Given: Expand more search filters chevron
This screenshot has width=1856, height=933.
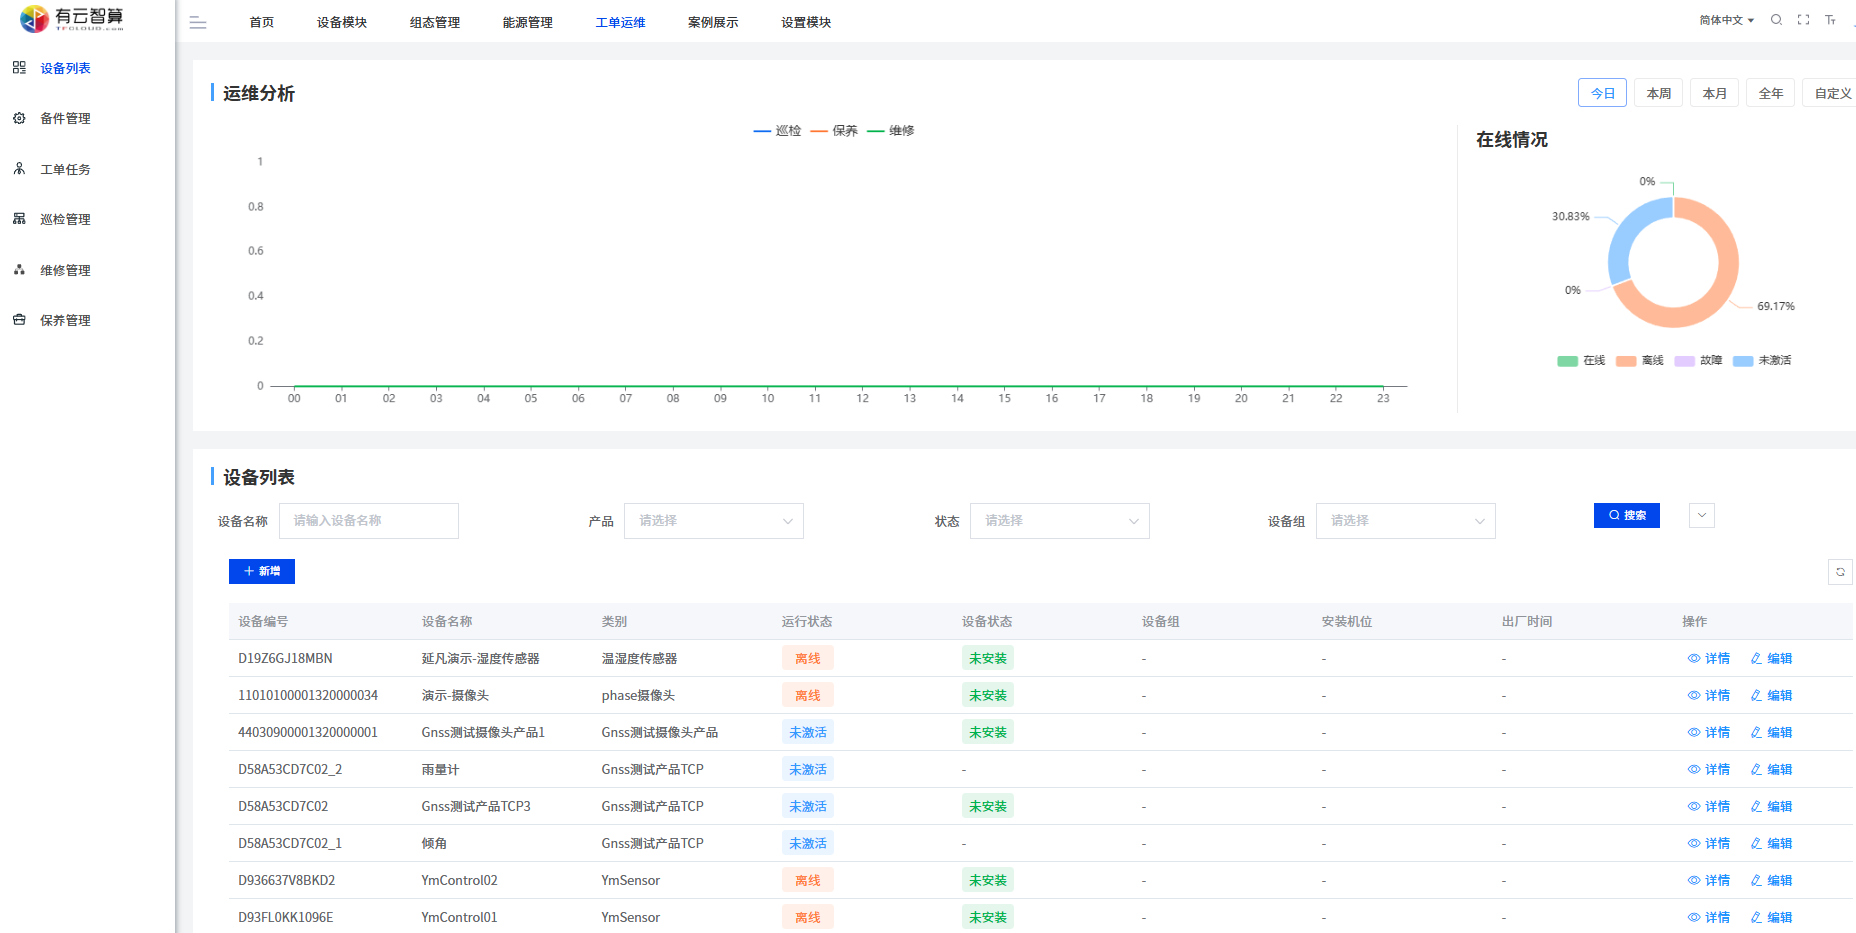Looking at the screenshot, I should click(x=1701, y=516).
